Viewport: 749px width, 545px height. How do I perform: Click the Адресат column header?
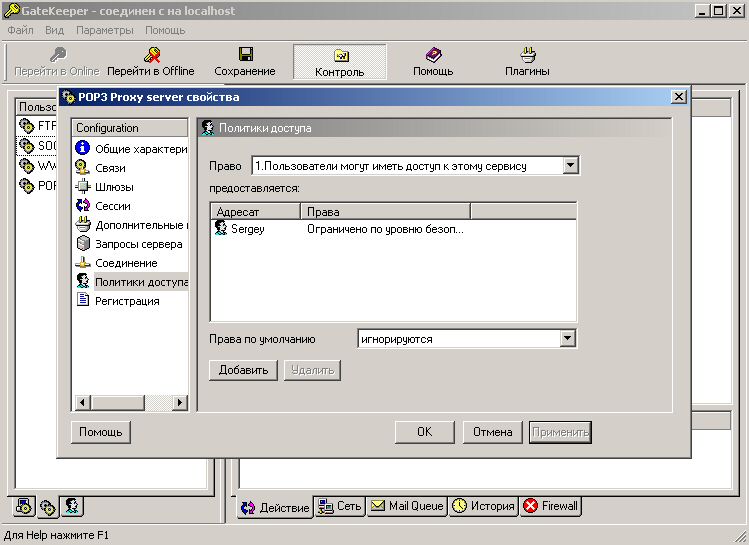(256, 212)
